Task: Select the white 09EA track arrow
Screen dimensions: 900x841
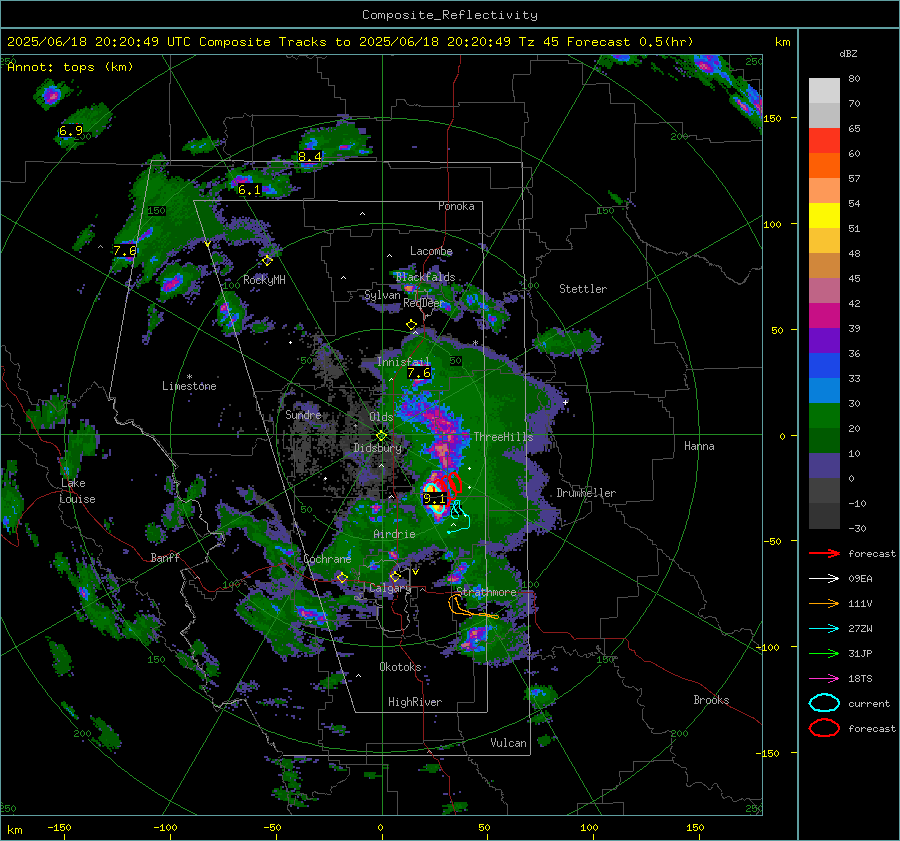Action: coord(824,579)
